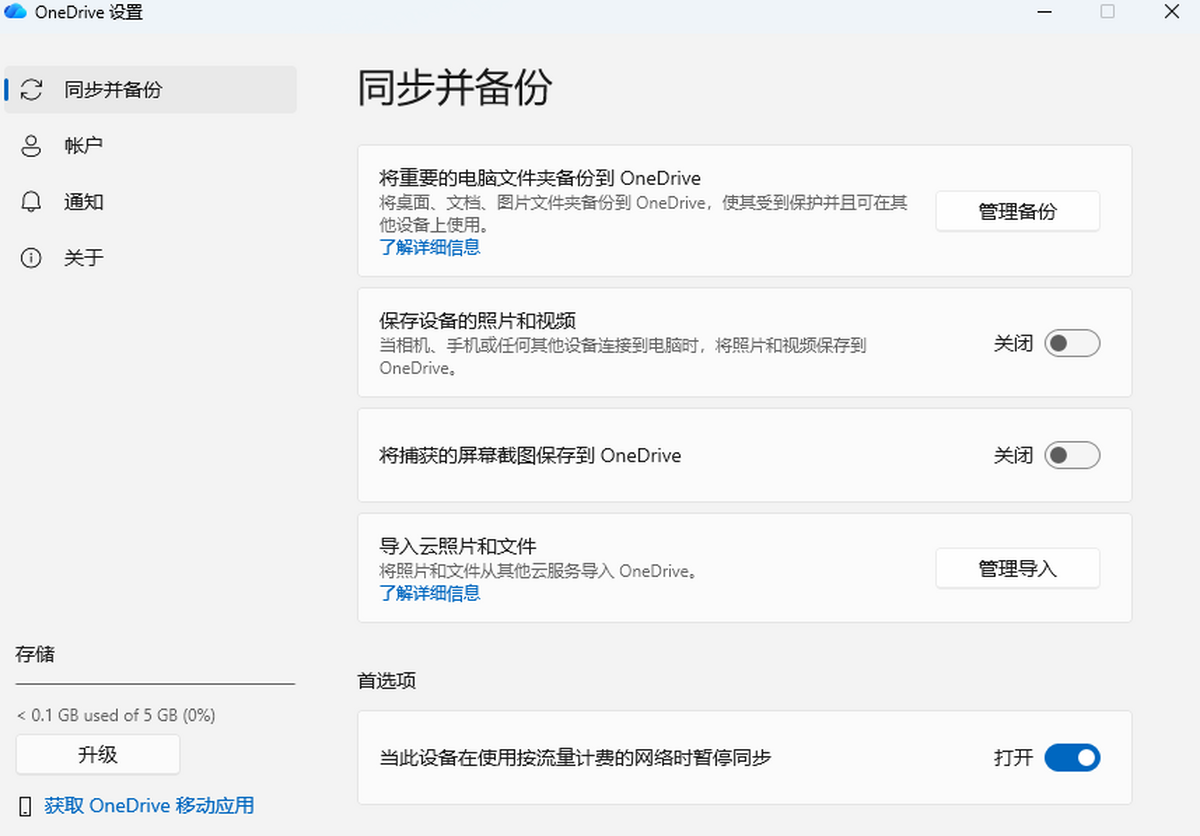Maximize the OneDrive settings window
Viewport: 1200px width, 836px height.
[1107, 12]
